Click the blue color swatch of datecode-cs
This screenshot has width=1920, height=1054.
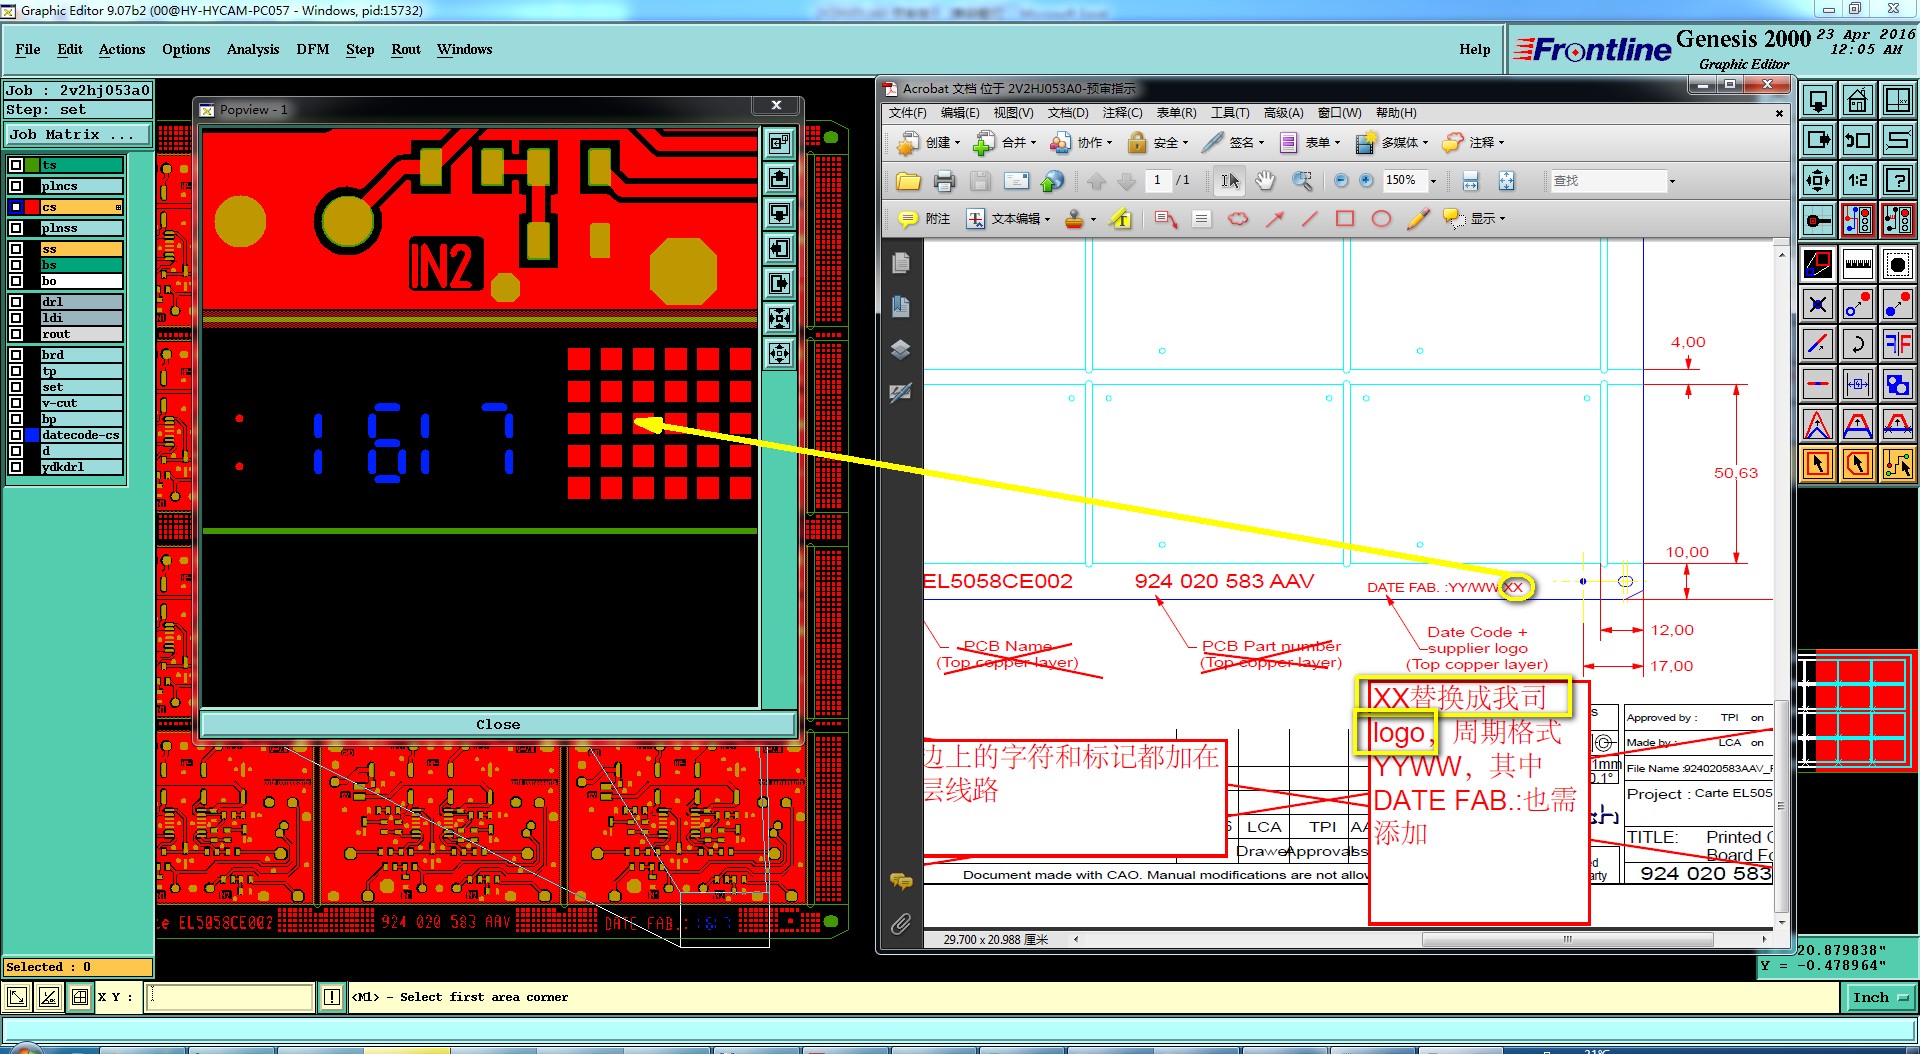pyautogui.click(x=33, y=435)
